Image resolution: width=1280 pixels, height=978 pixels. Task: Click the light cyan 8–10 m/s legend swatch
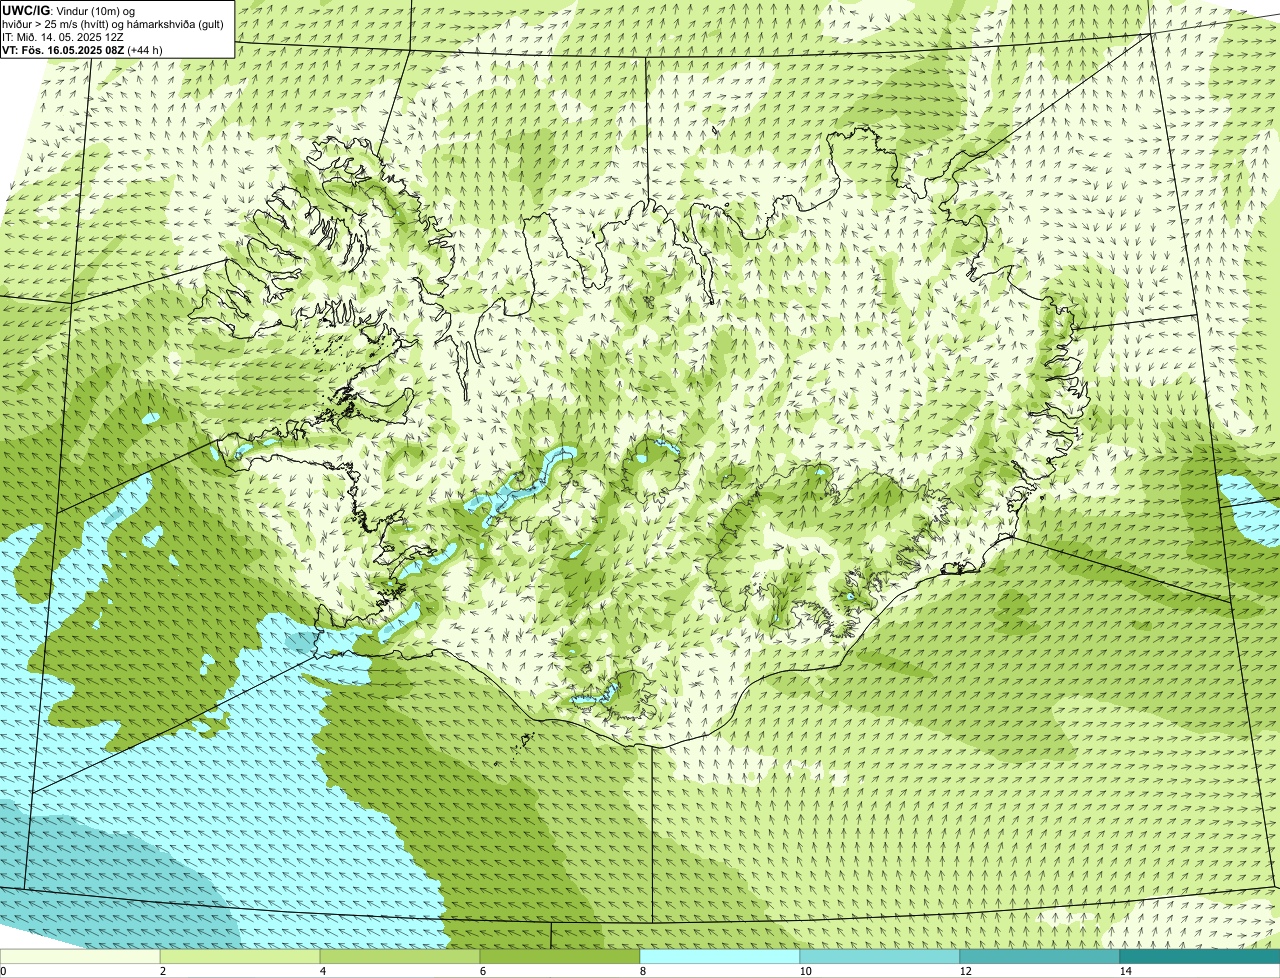pyautogui.click(x=720, y=957)
